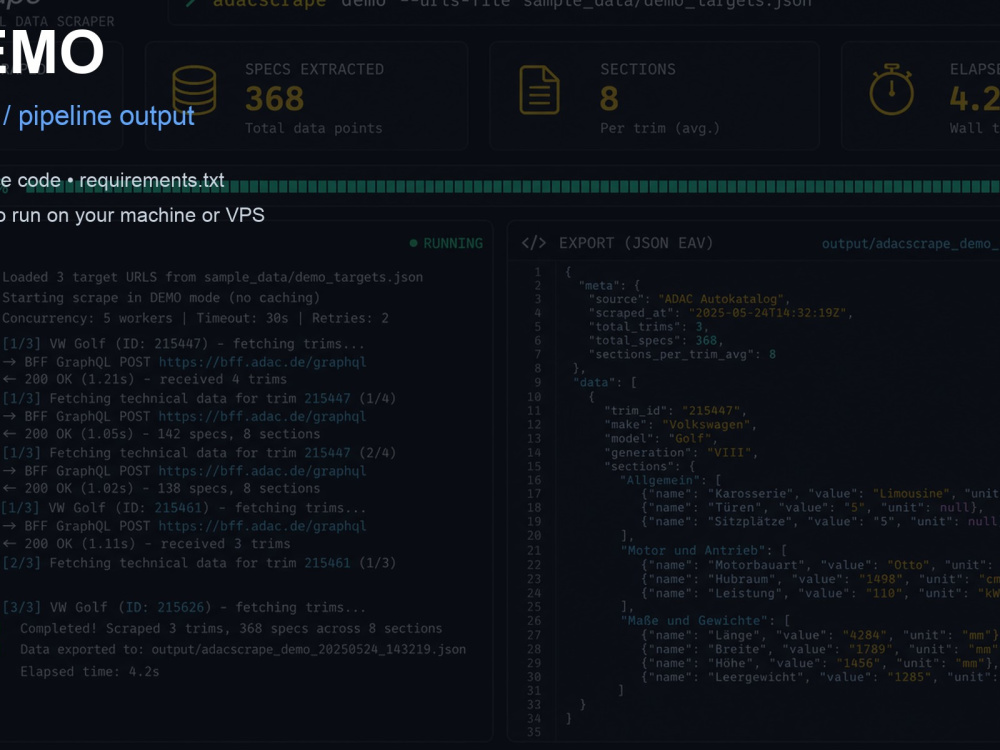Click the '200 OK (1.21s) - received 4 trims' line
This screenshot has height=750, width=1000.
click(x=145, y=379)
